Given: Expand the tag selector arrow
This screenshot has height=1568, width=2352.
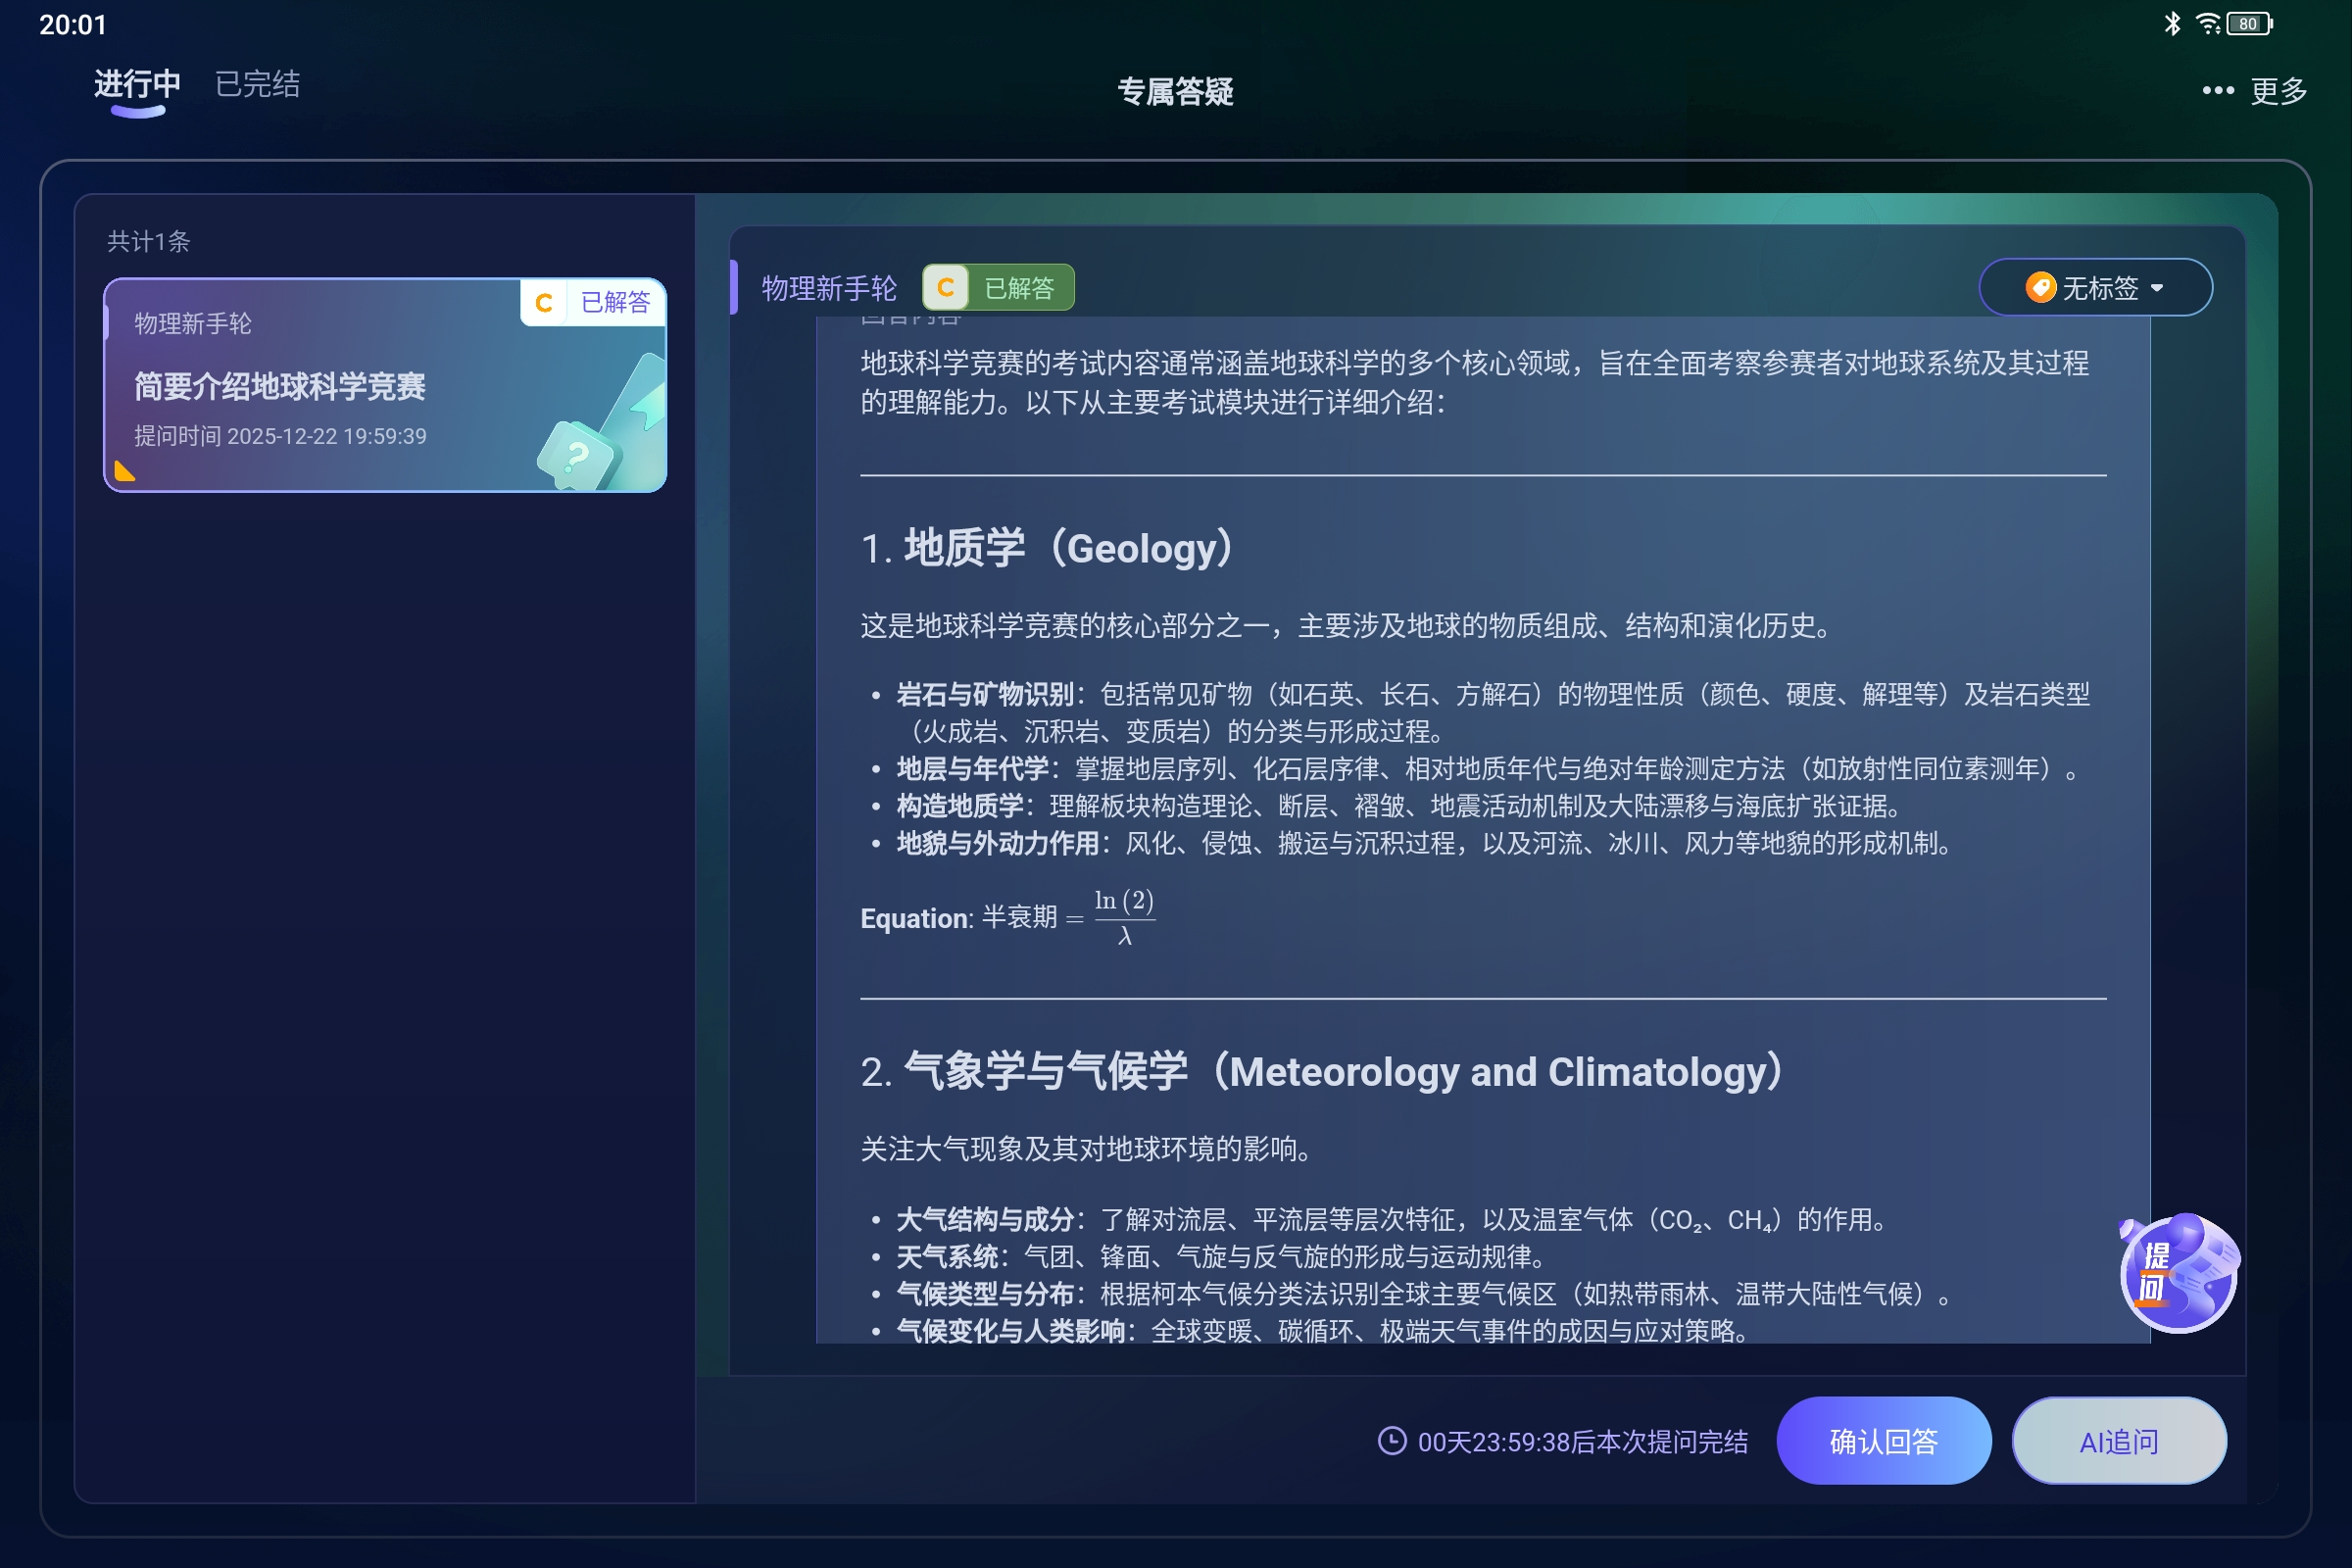Looking at the screenshot, I should (2158, 288).
